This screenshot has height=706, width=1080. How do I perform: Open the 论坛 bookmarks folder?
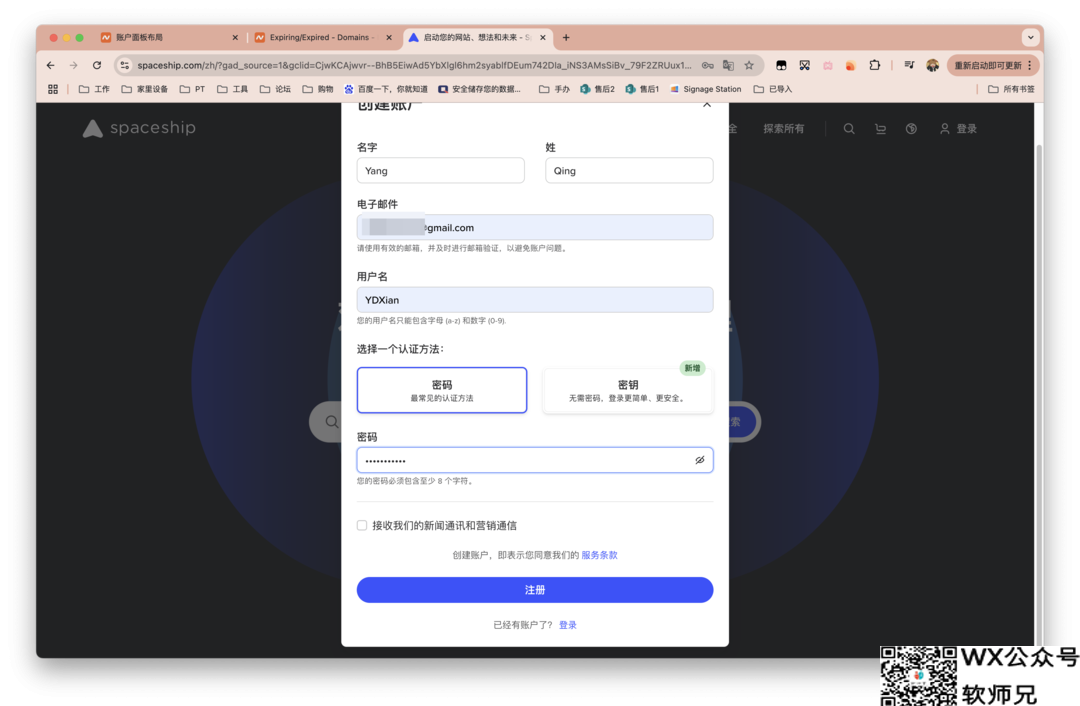tap(275, 89)
